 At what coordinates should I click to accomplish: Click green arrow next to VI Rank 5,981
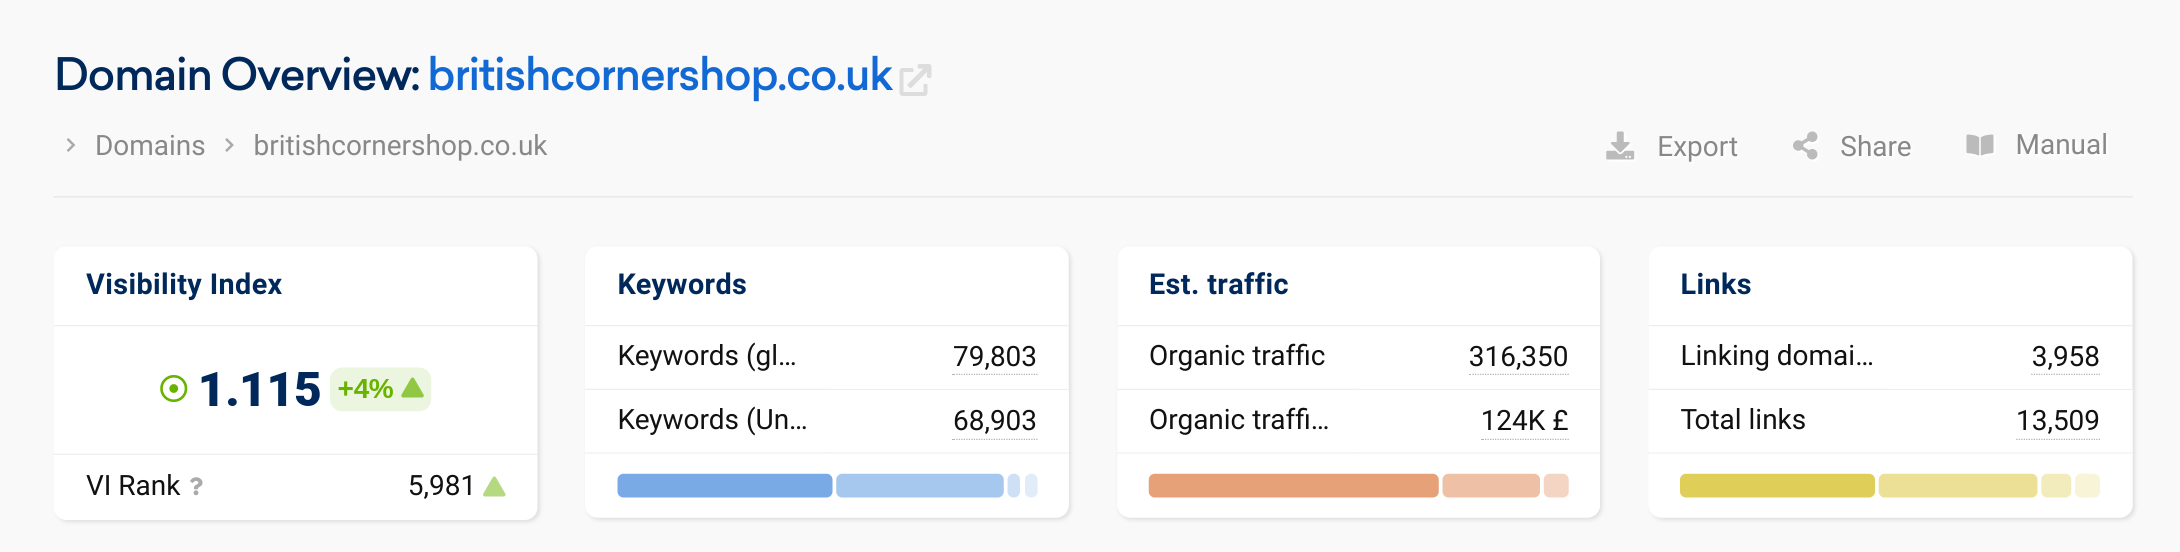494,486
